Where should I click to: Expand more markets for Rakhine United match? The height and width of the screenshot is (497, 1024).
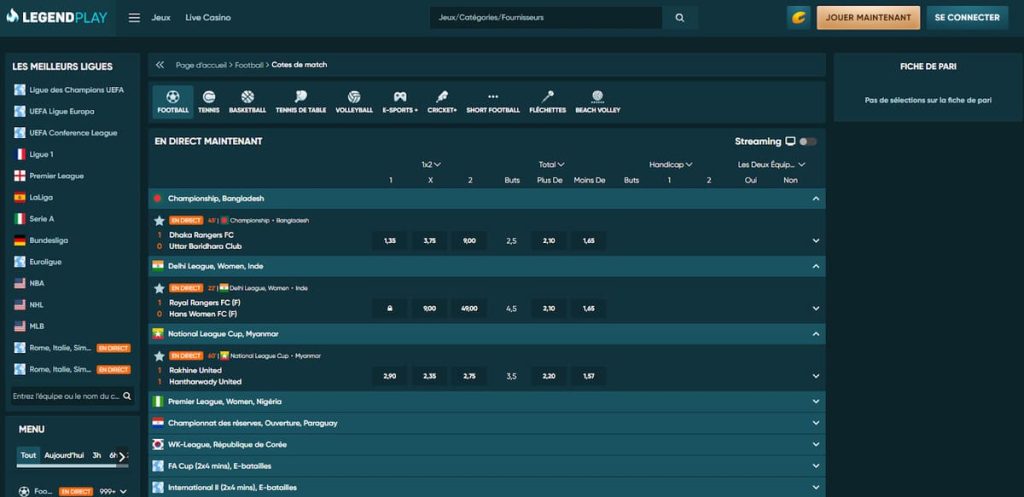[816, 376]
